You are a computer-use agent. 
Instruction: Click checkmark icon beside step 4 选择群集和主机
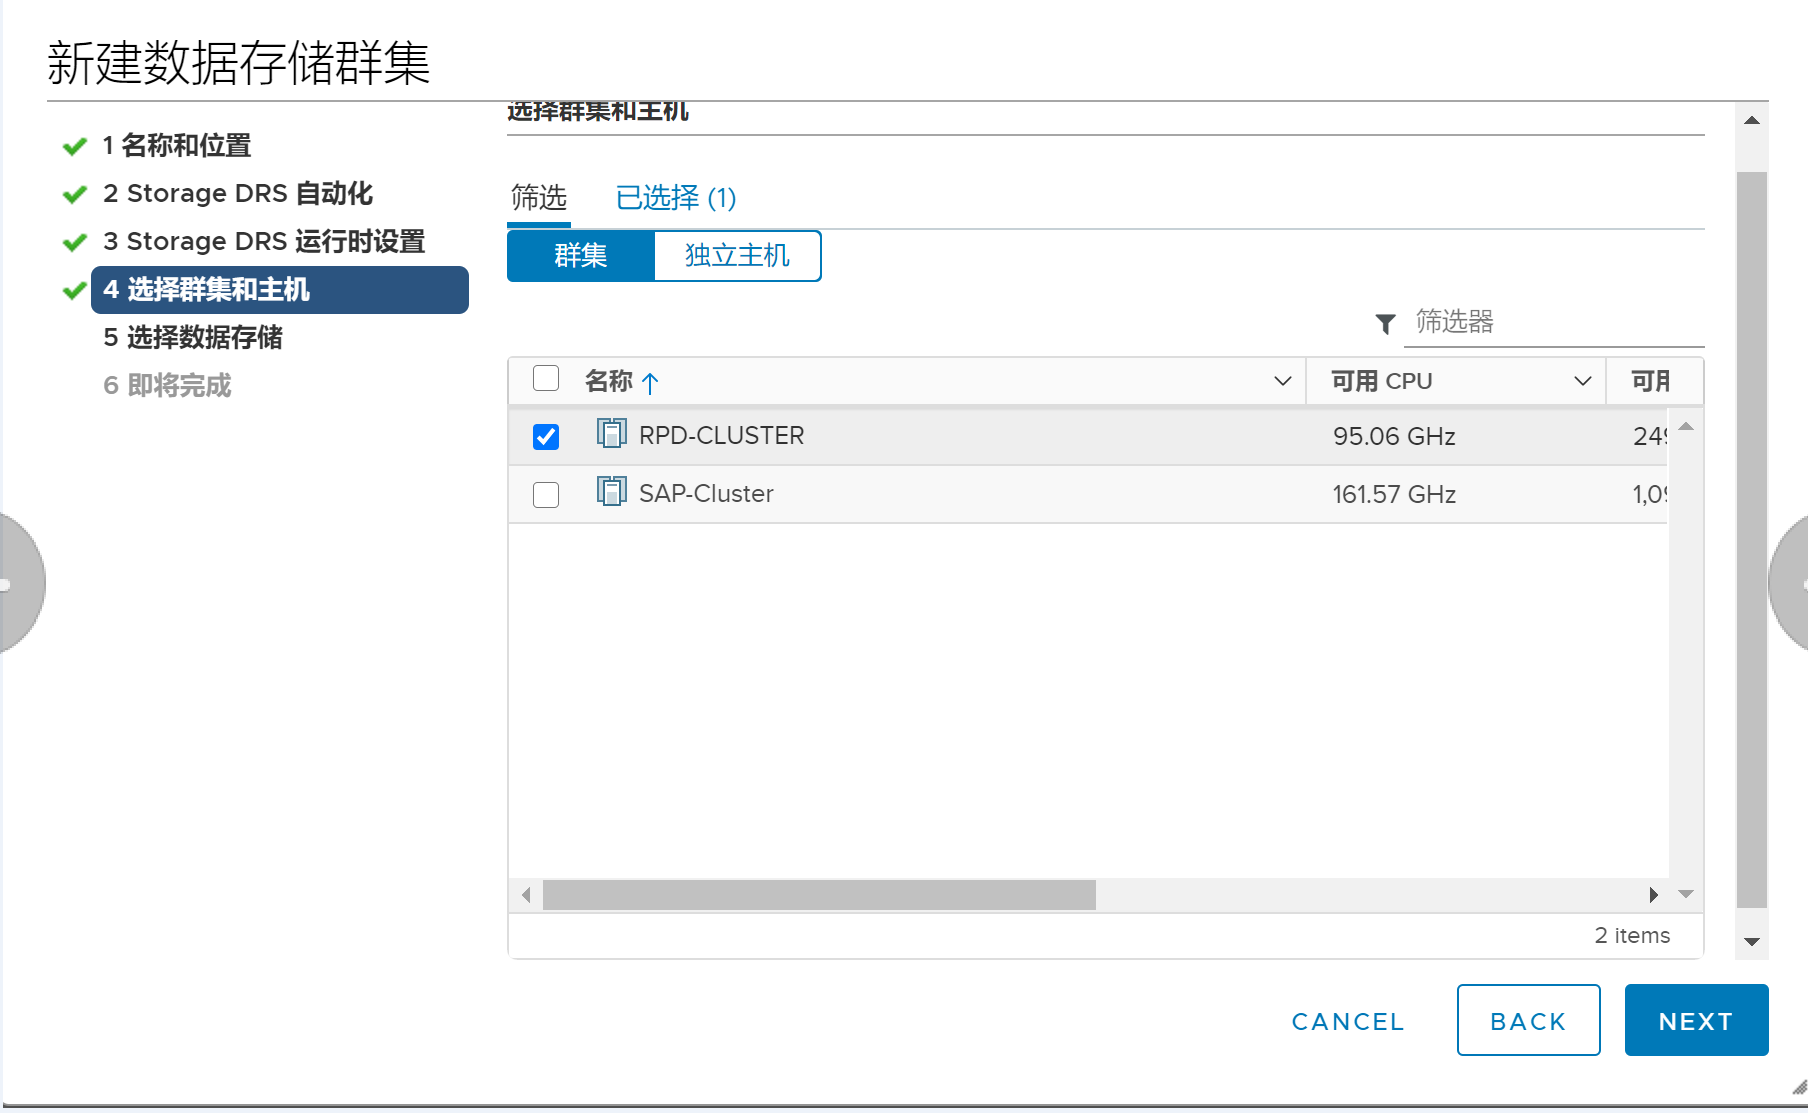point(74,290)
